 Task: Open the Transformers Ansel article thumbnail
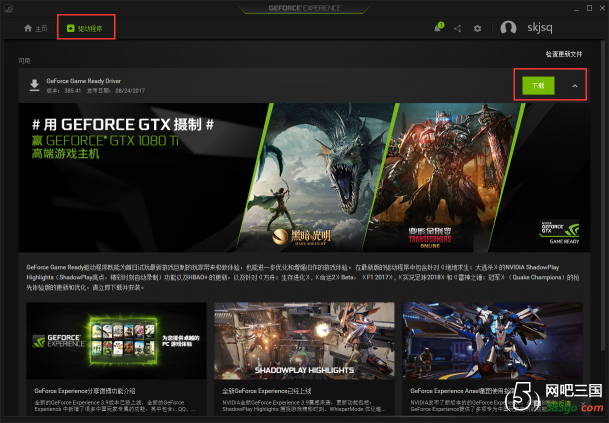[492, 341]
